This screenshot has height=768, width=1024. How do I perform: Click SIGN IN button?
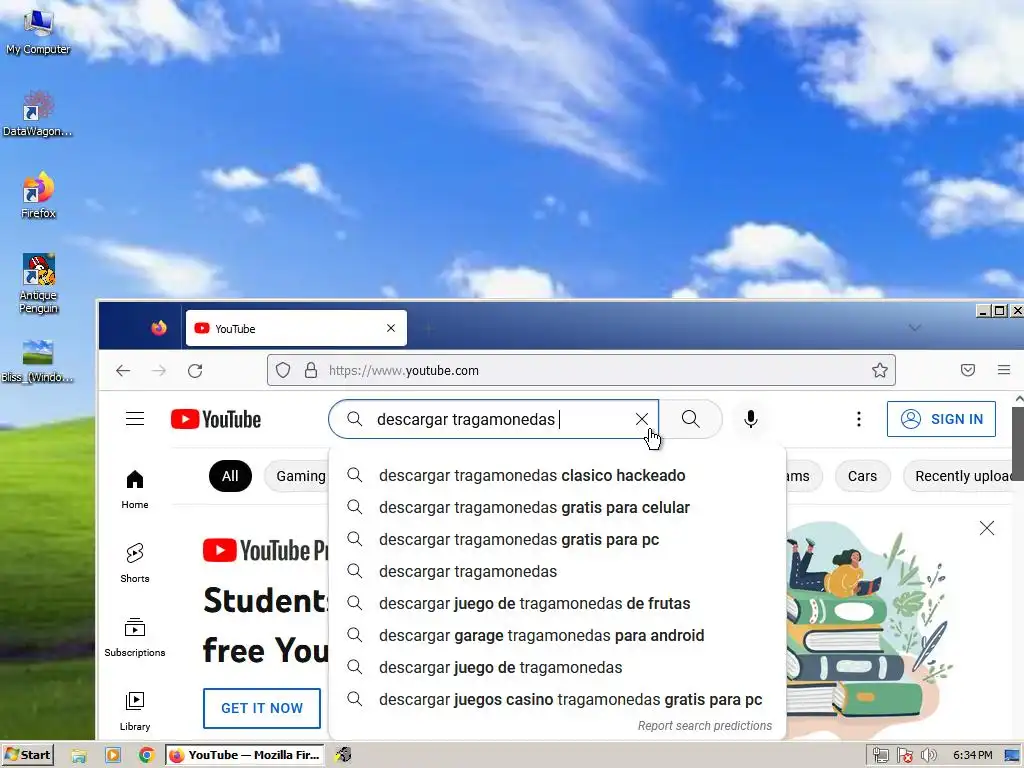[x=941, y=419]
